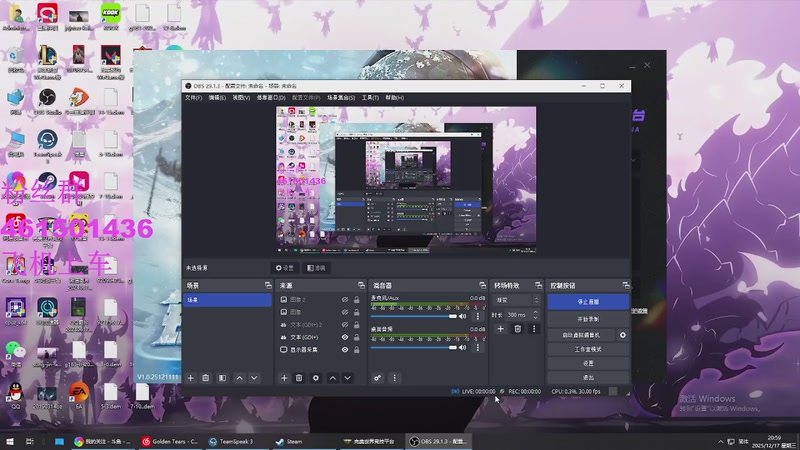Toggle visibility of 图像 source
Image resolution: width=800 pixels, height=450 pixels.
[x=345, y=312]
